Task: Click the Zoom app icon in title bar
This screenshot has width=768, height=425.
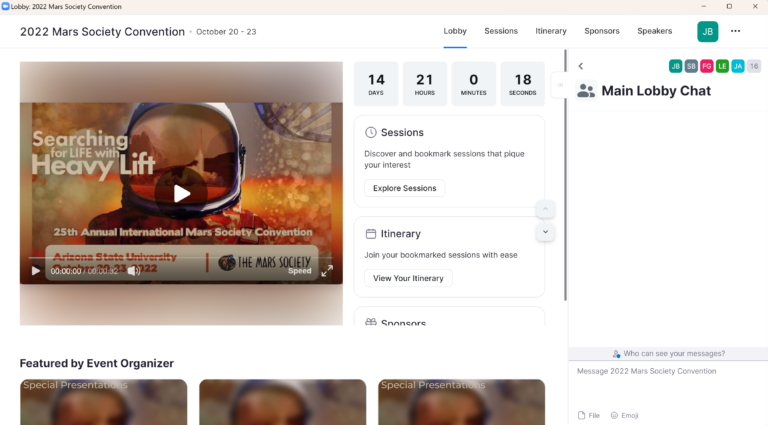Action: tap(5, 6)
